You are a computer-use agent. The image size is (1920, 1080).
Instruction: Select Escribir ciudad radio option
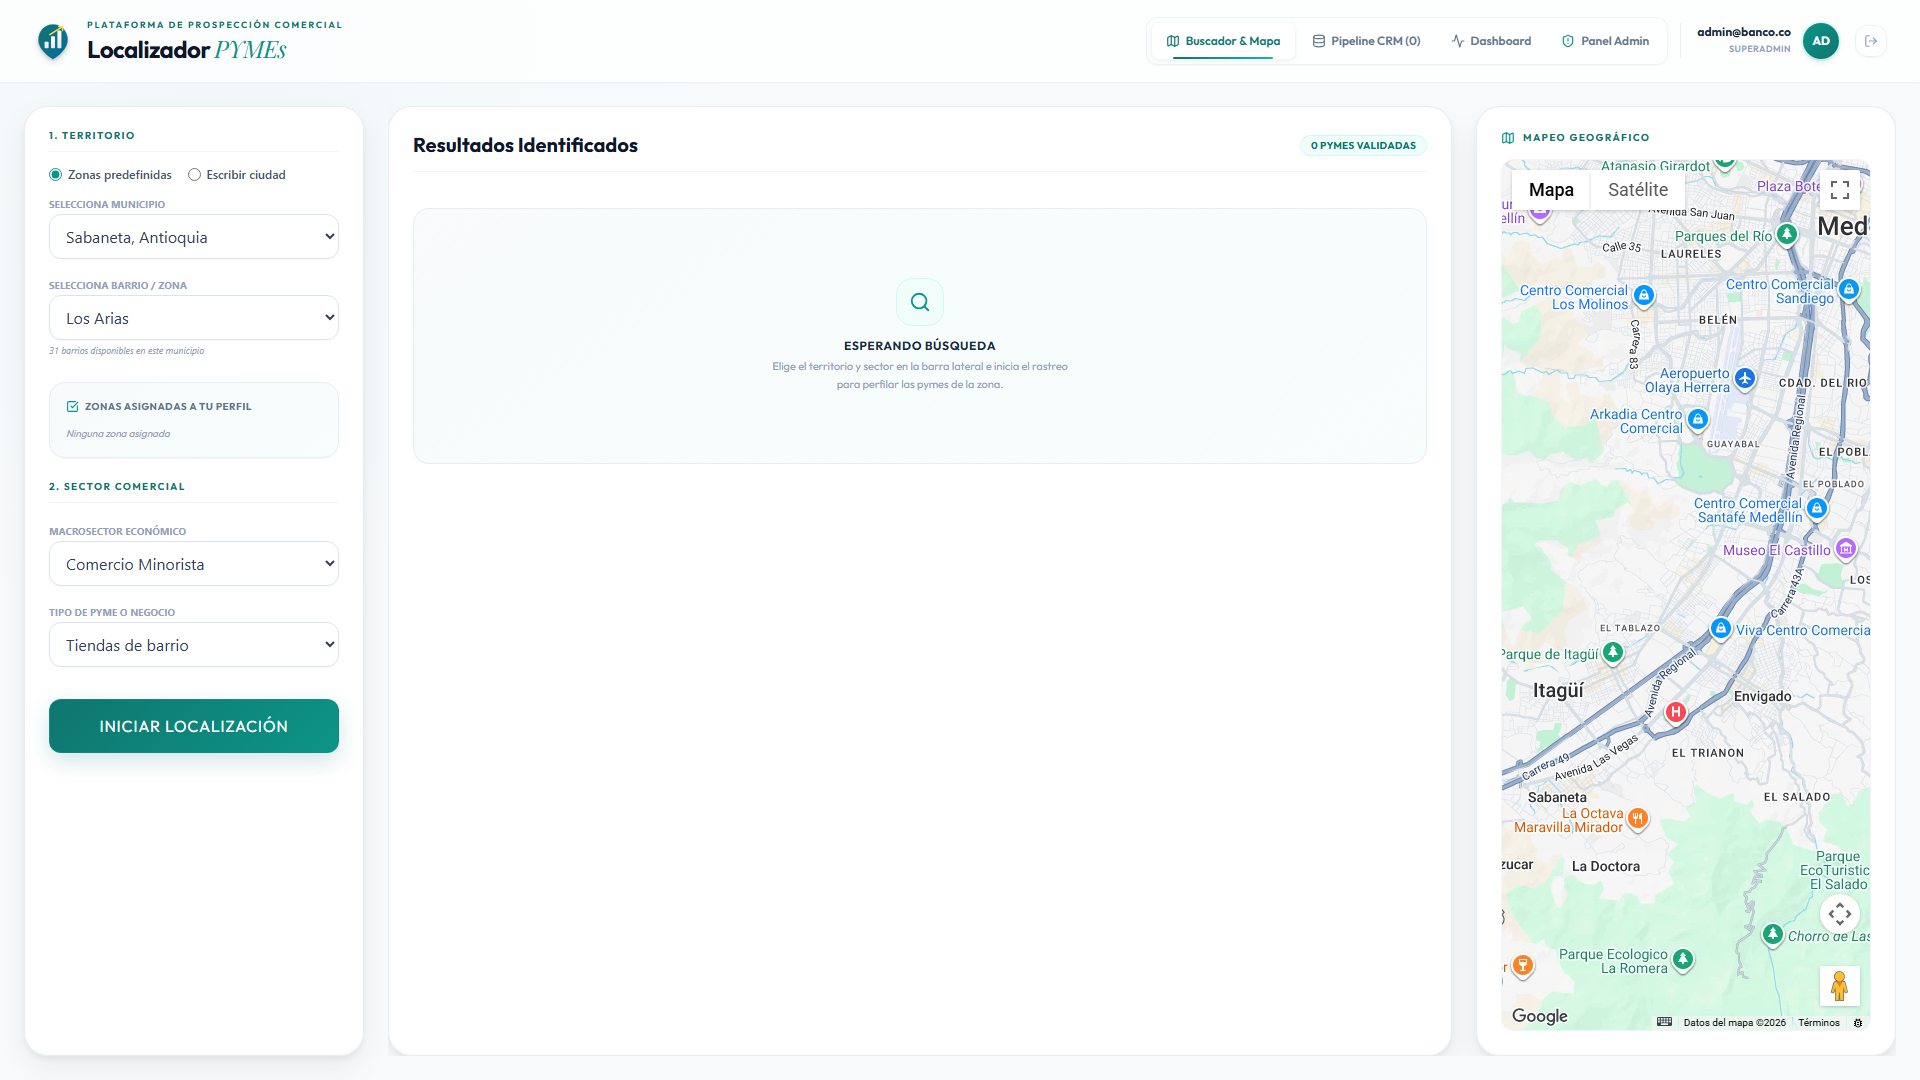(194, 175)
